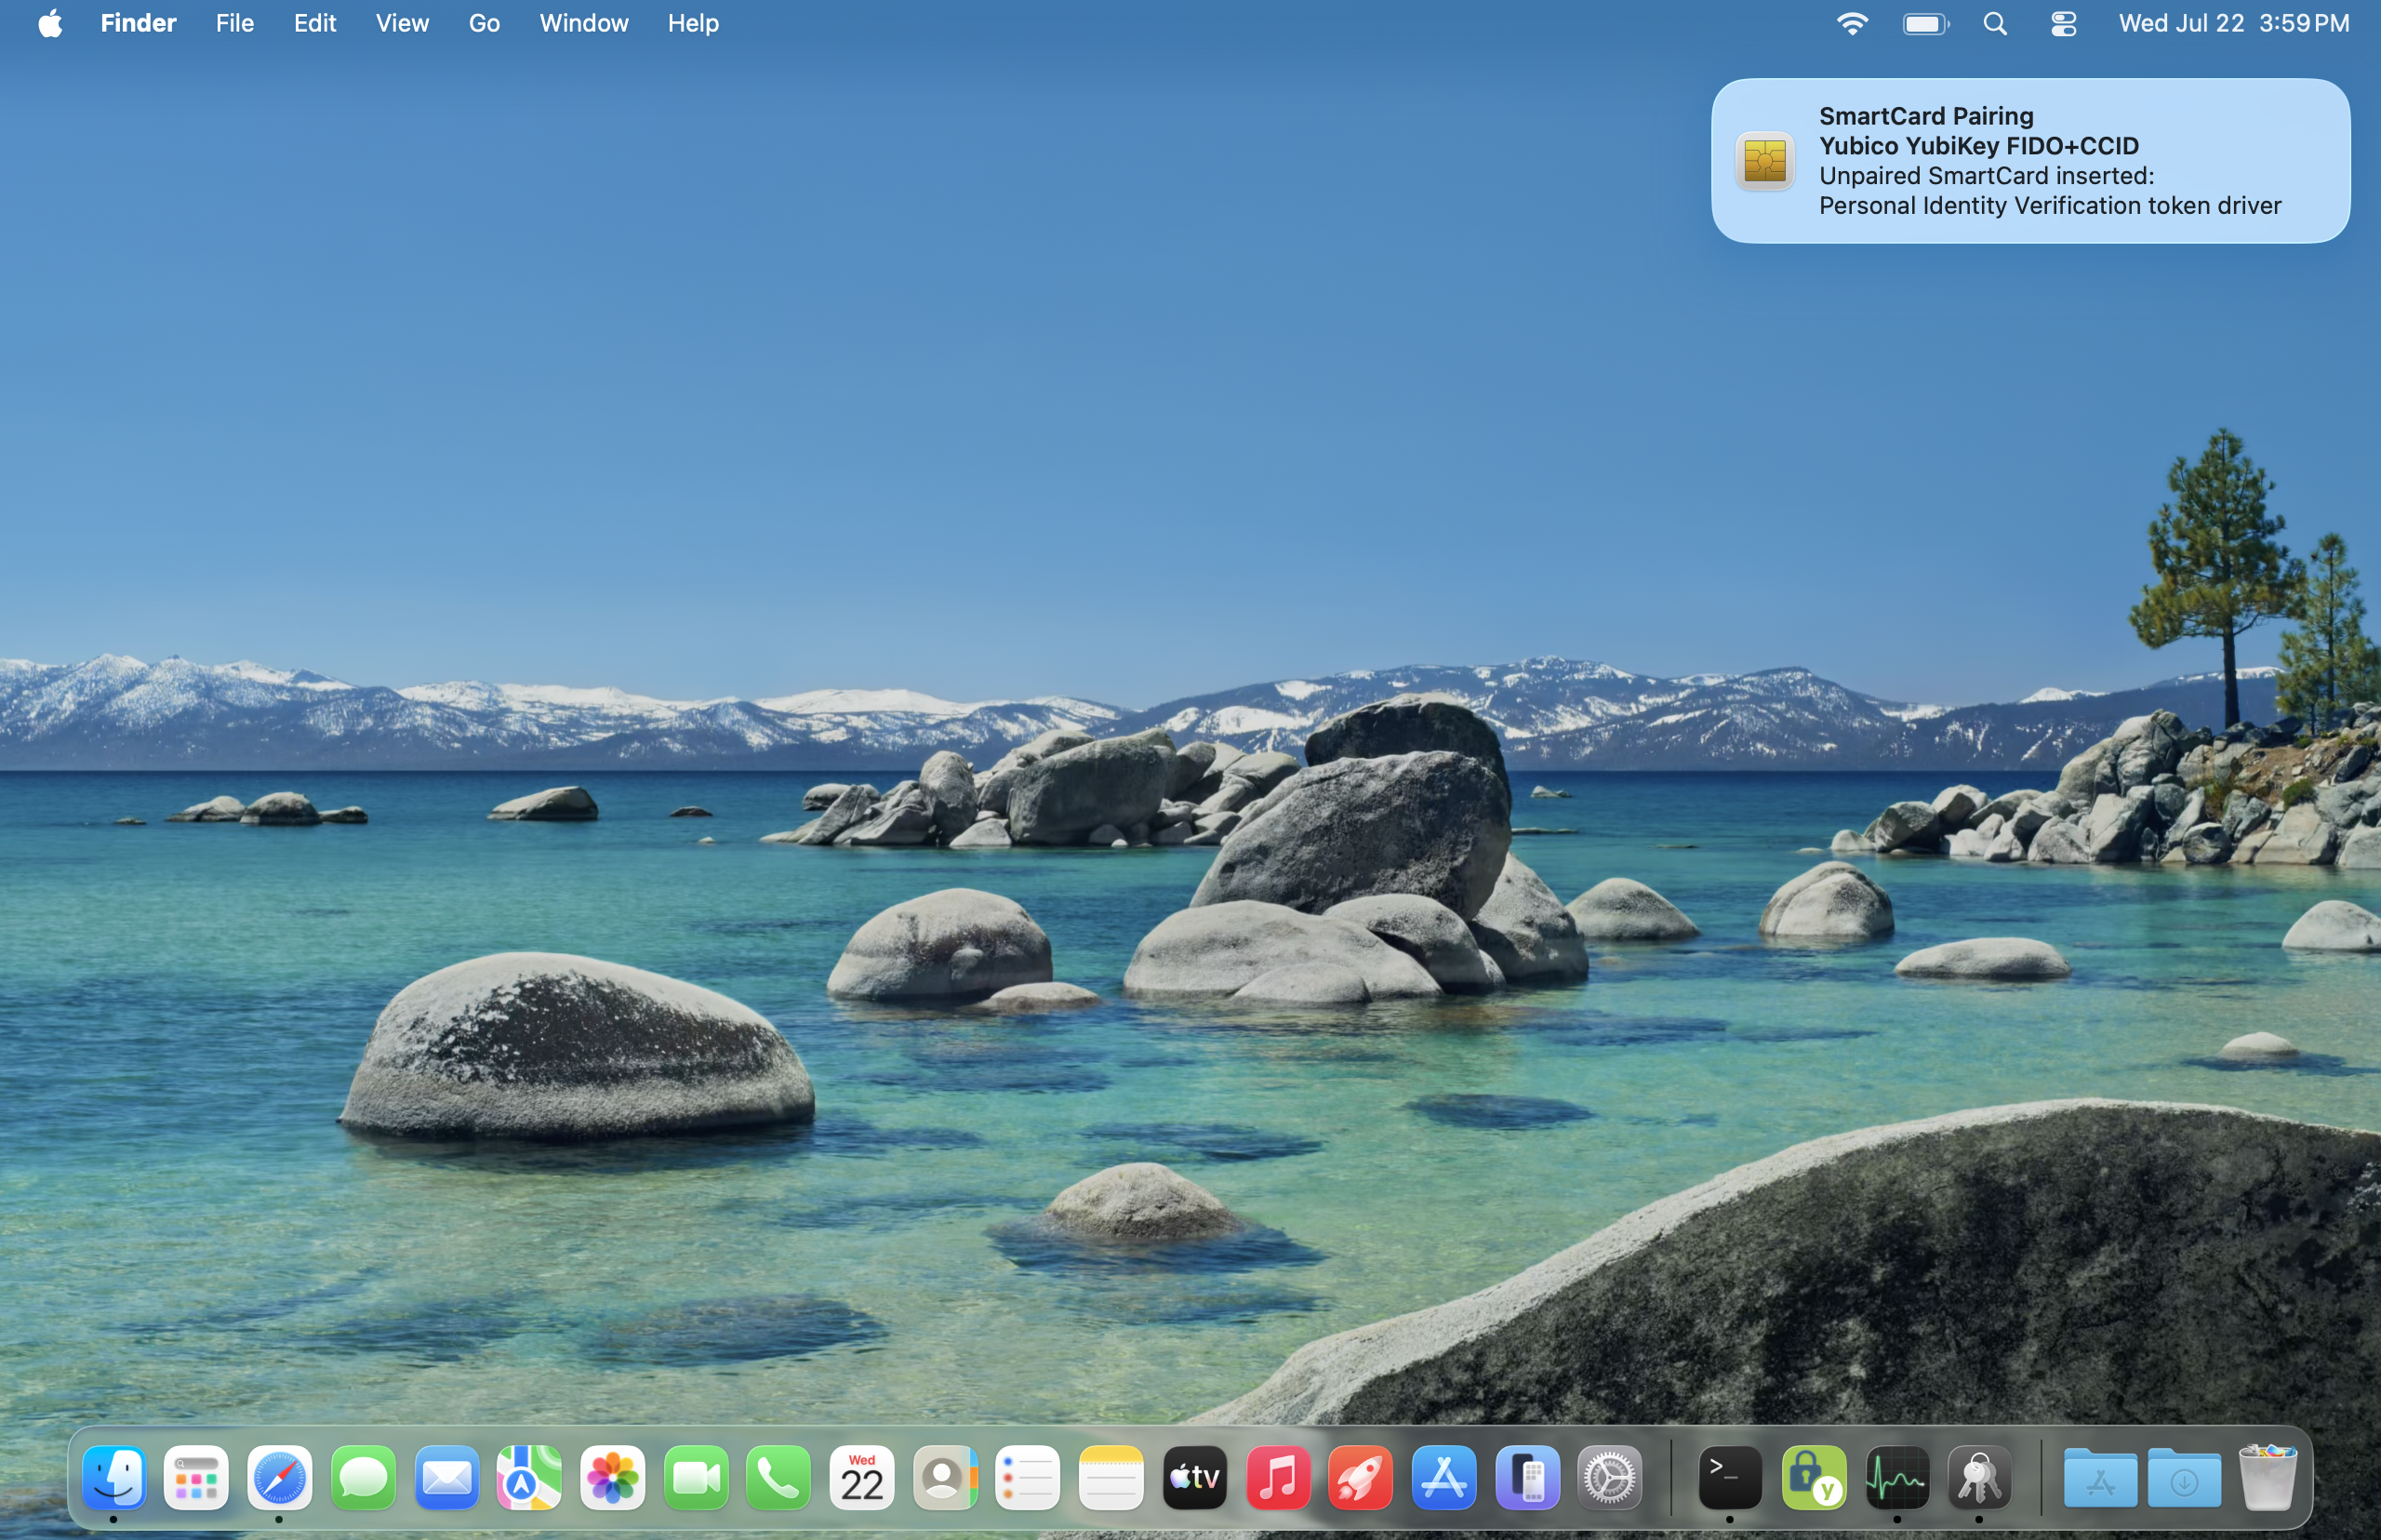Open the Apple menu

click(x=50, y=23)
